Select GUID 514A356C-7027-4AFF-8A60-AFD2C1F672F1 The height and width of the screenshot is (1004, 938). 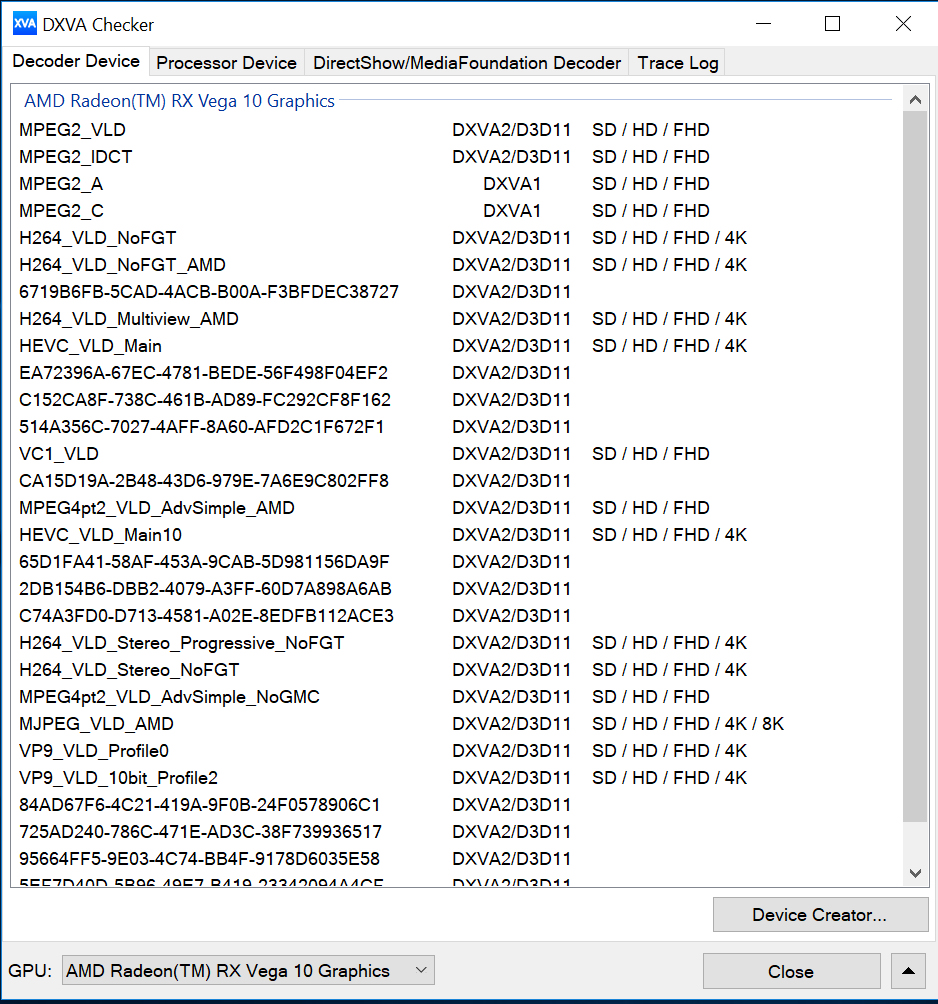455,426
